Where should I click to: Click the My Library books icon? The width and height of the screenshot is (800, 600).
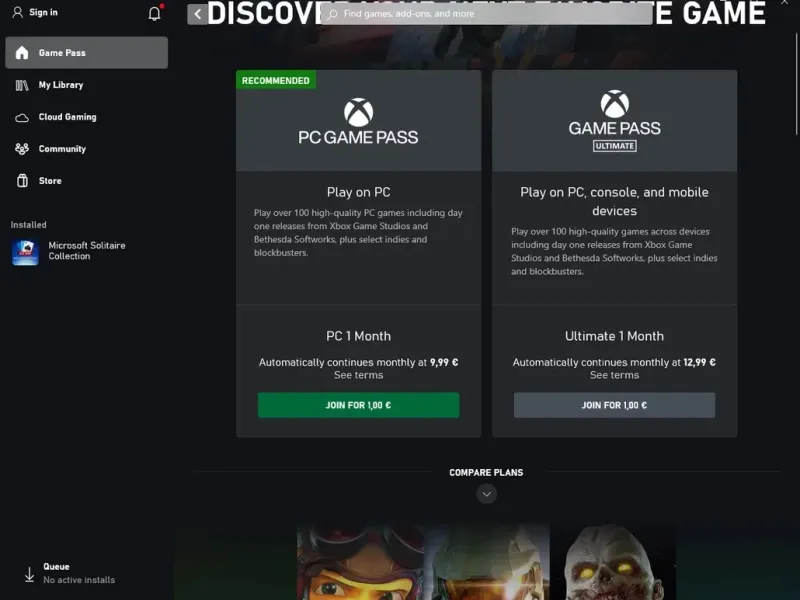(x=22, y=85)
